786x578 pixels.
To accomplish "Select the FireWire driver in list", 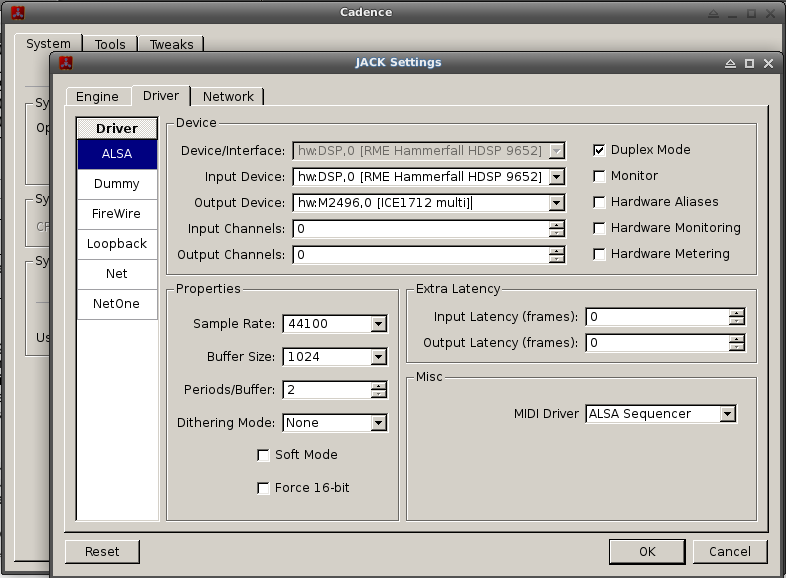I will 117,214.
